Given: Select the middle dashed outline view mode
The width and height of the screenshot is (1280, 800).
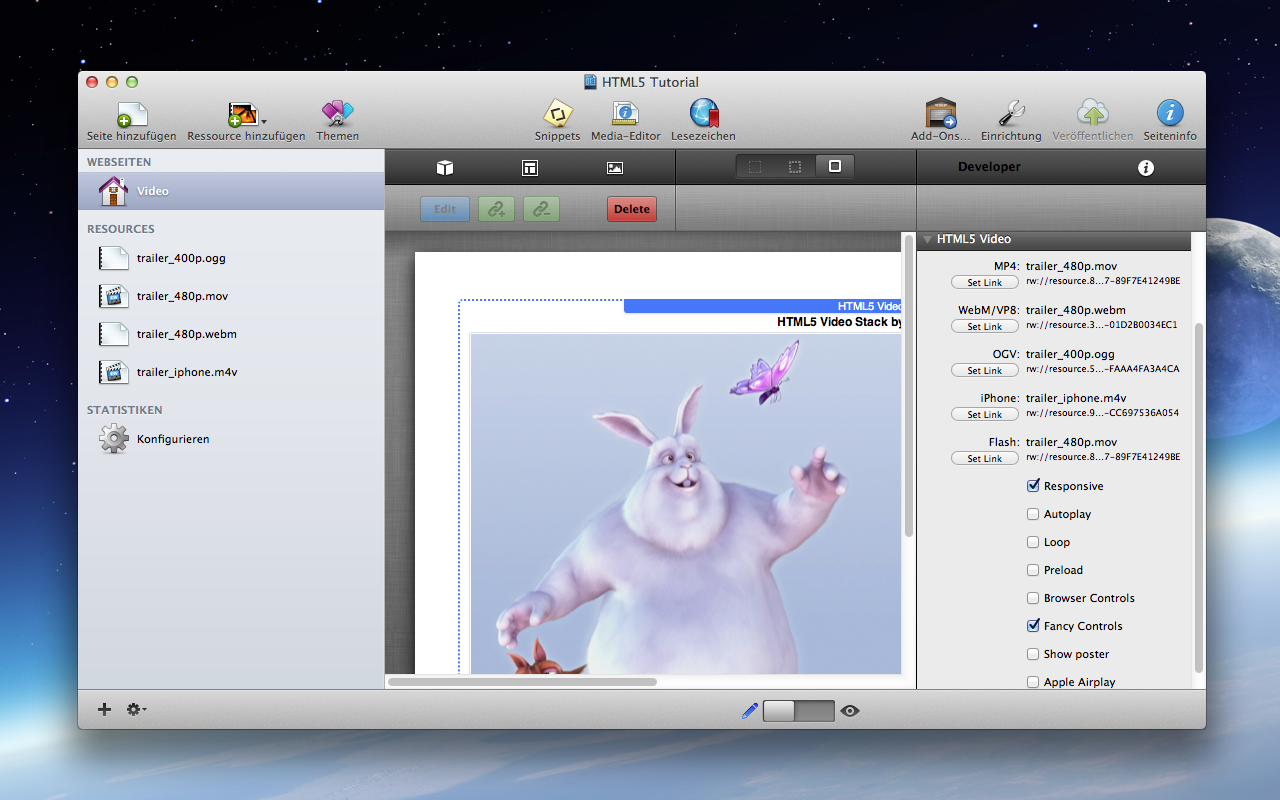Looking at the screenshot, I should coord(795,167).
